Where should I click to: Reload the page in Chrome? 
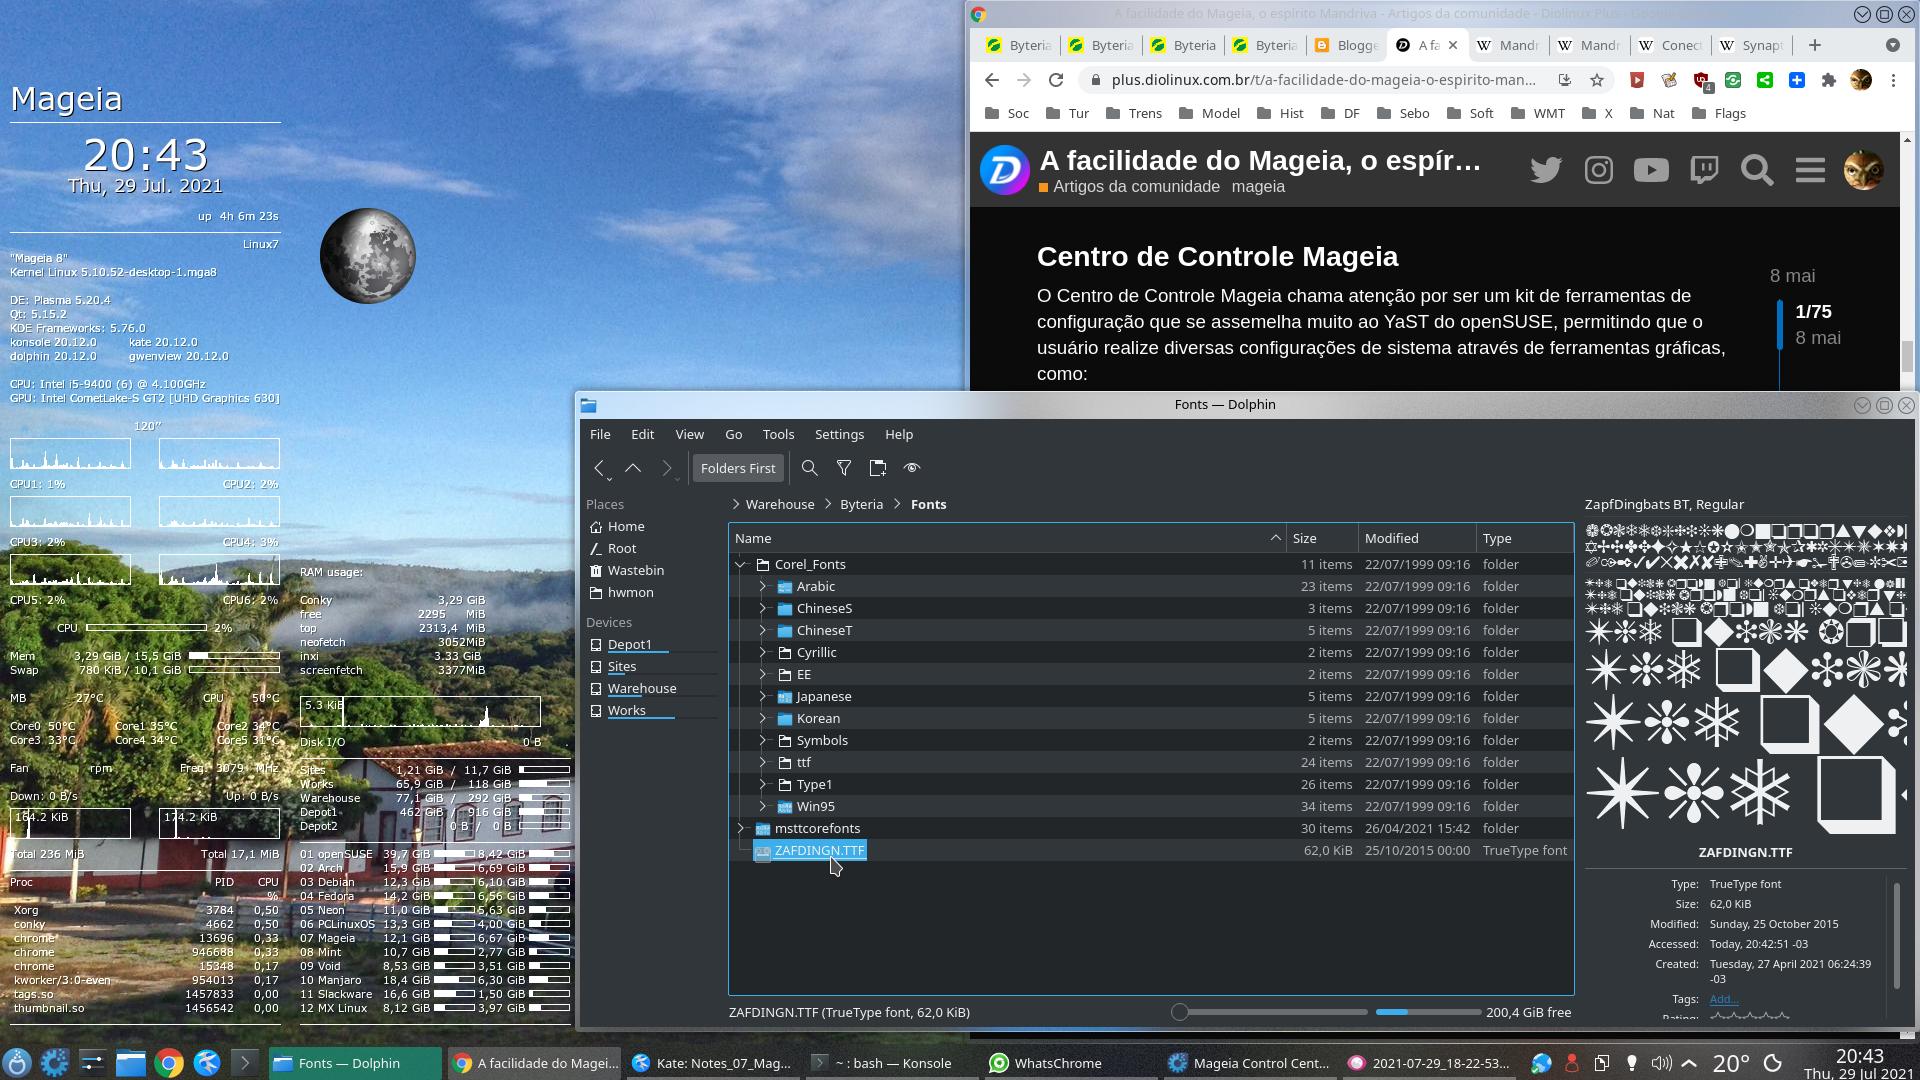[1056, 80]
